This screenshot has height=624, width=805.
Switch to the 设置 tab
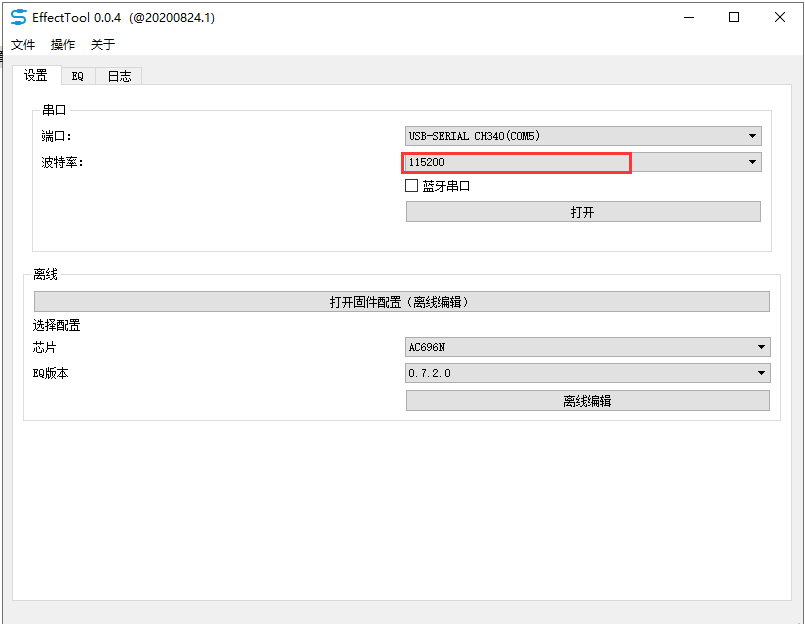pos(36,75)
